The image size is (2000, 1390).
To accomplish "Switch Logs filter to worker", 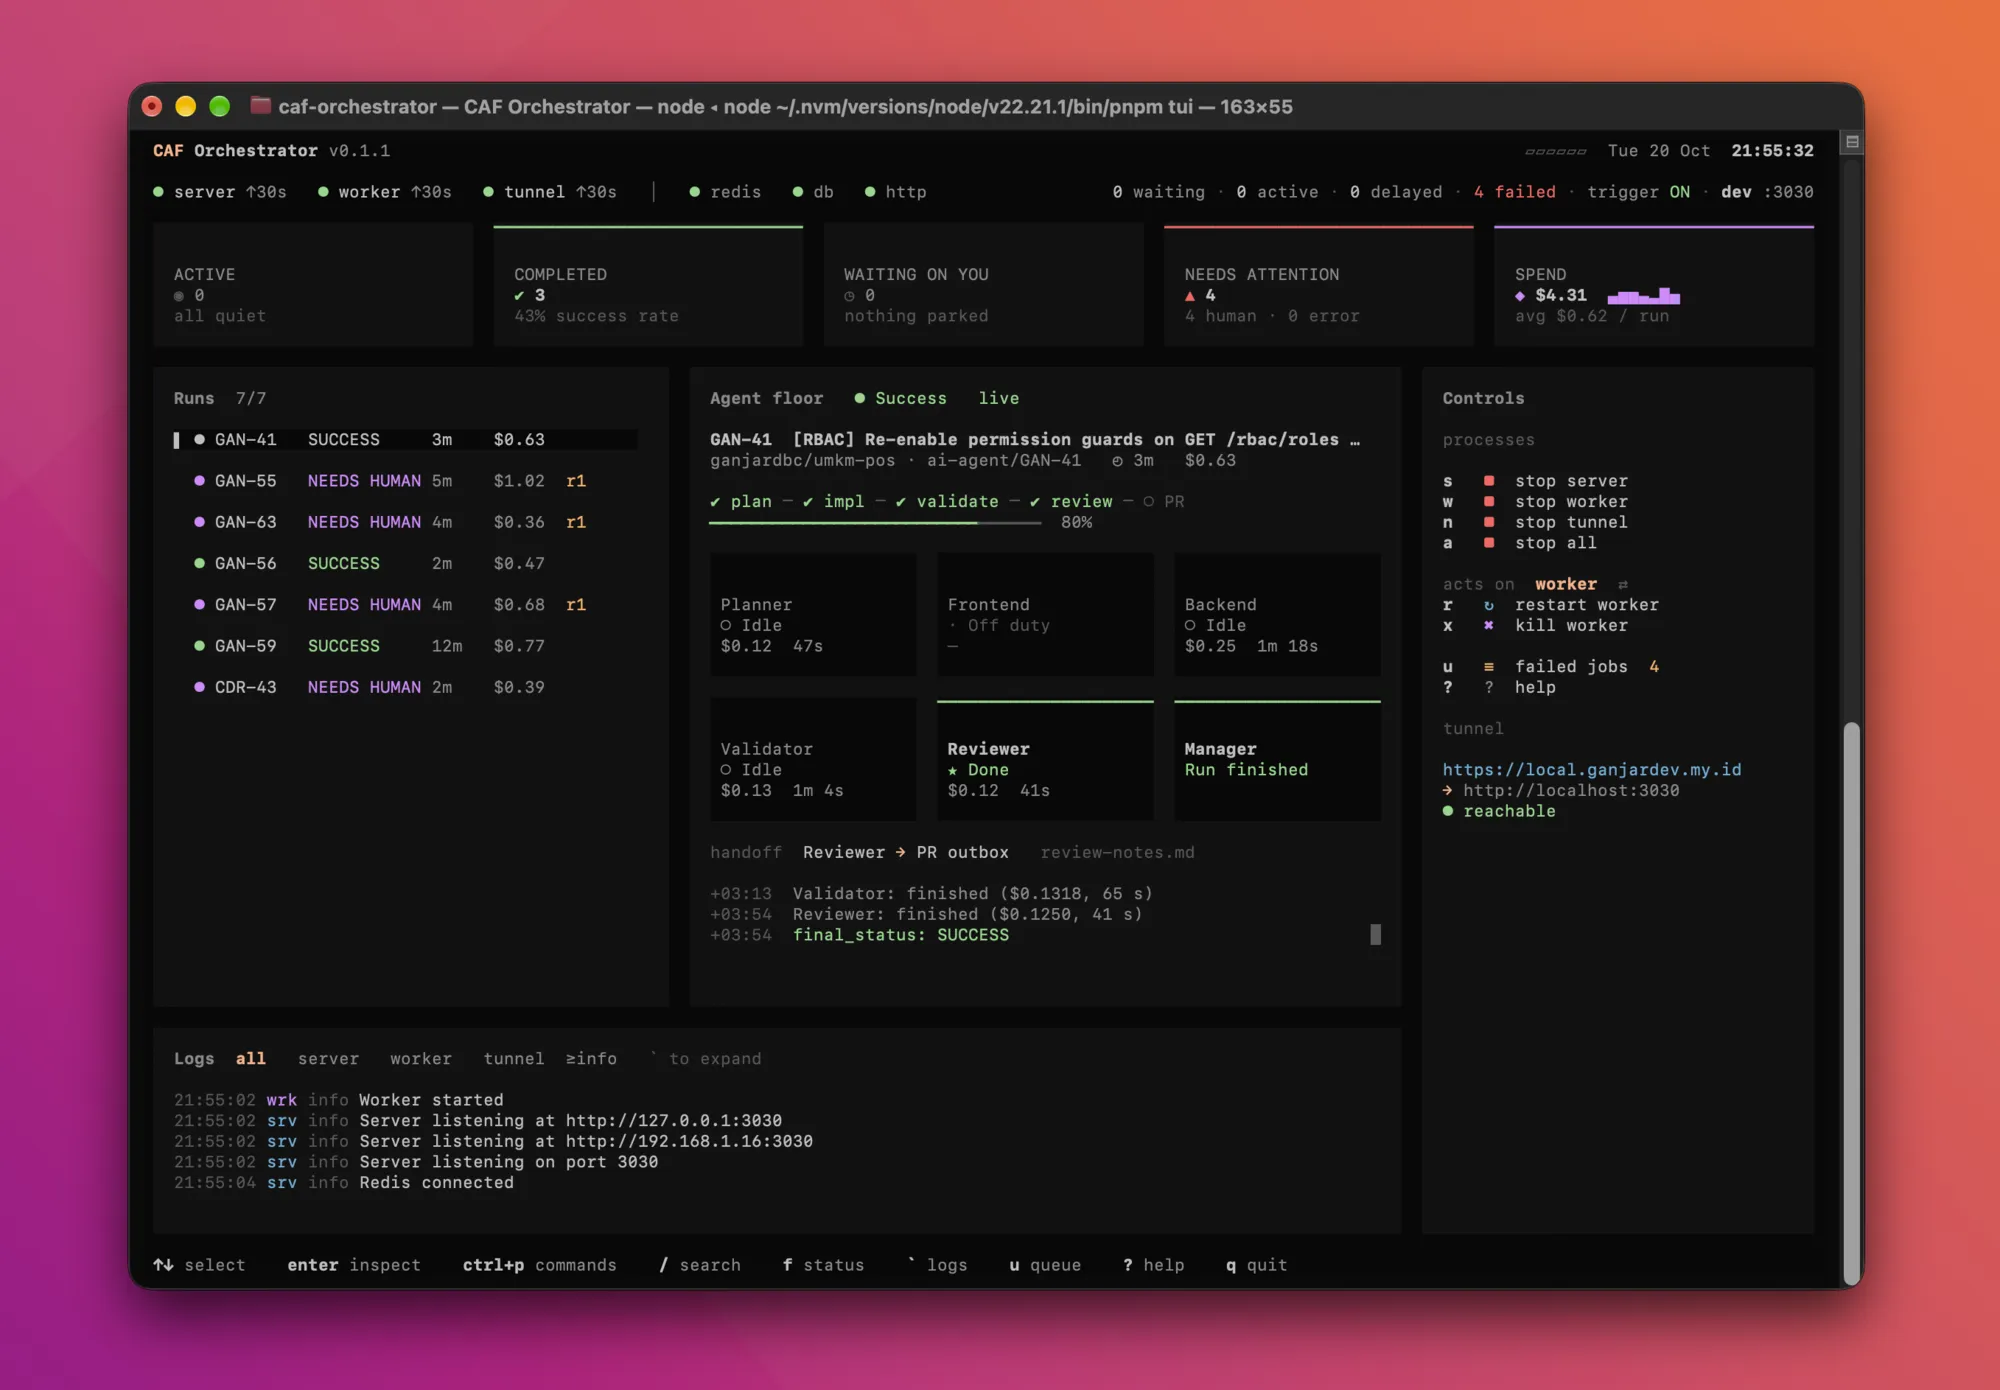I will pos(421,1058).
